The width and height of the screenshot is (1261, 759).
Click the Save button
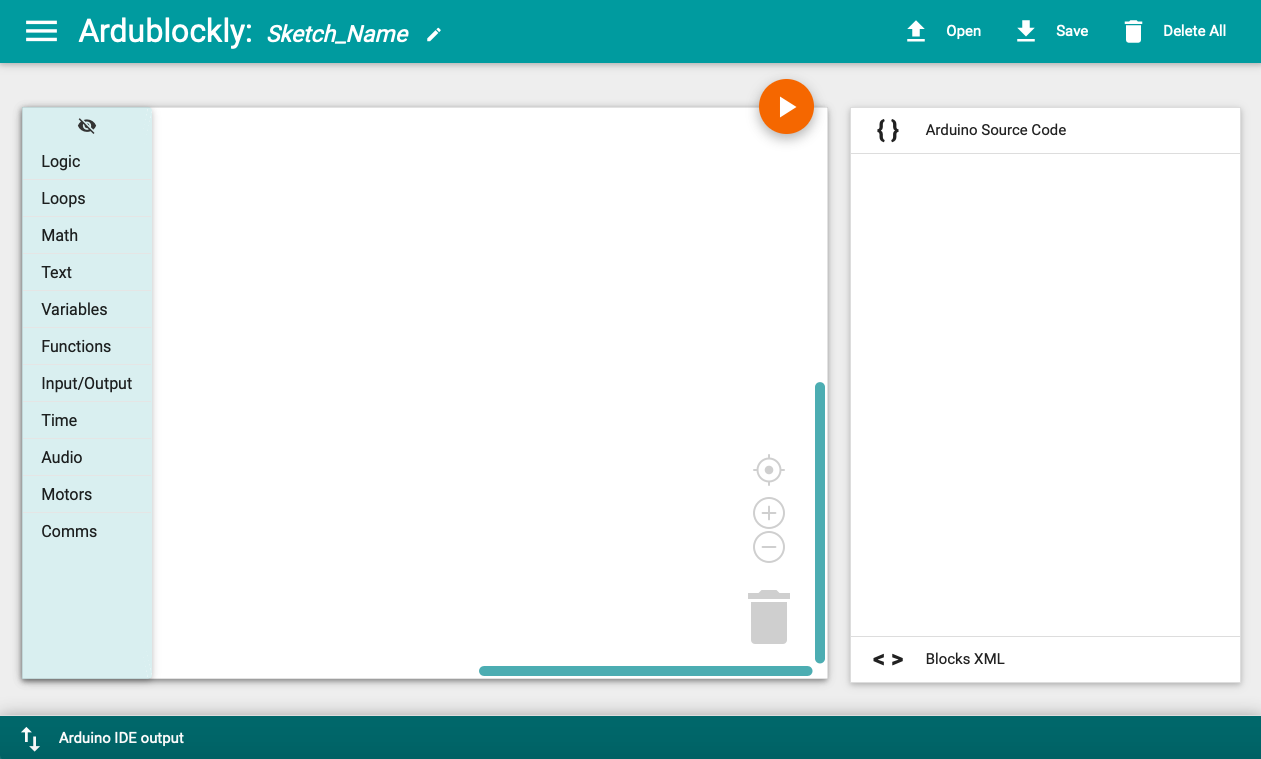coord(1053,31)
